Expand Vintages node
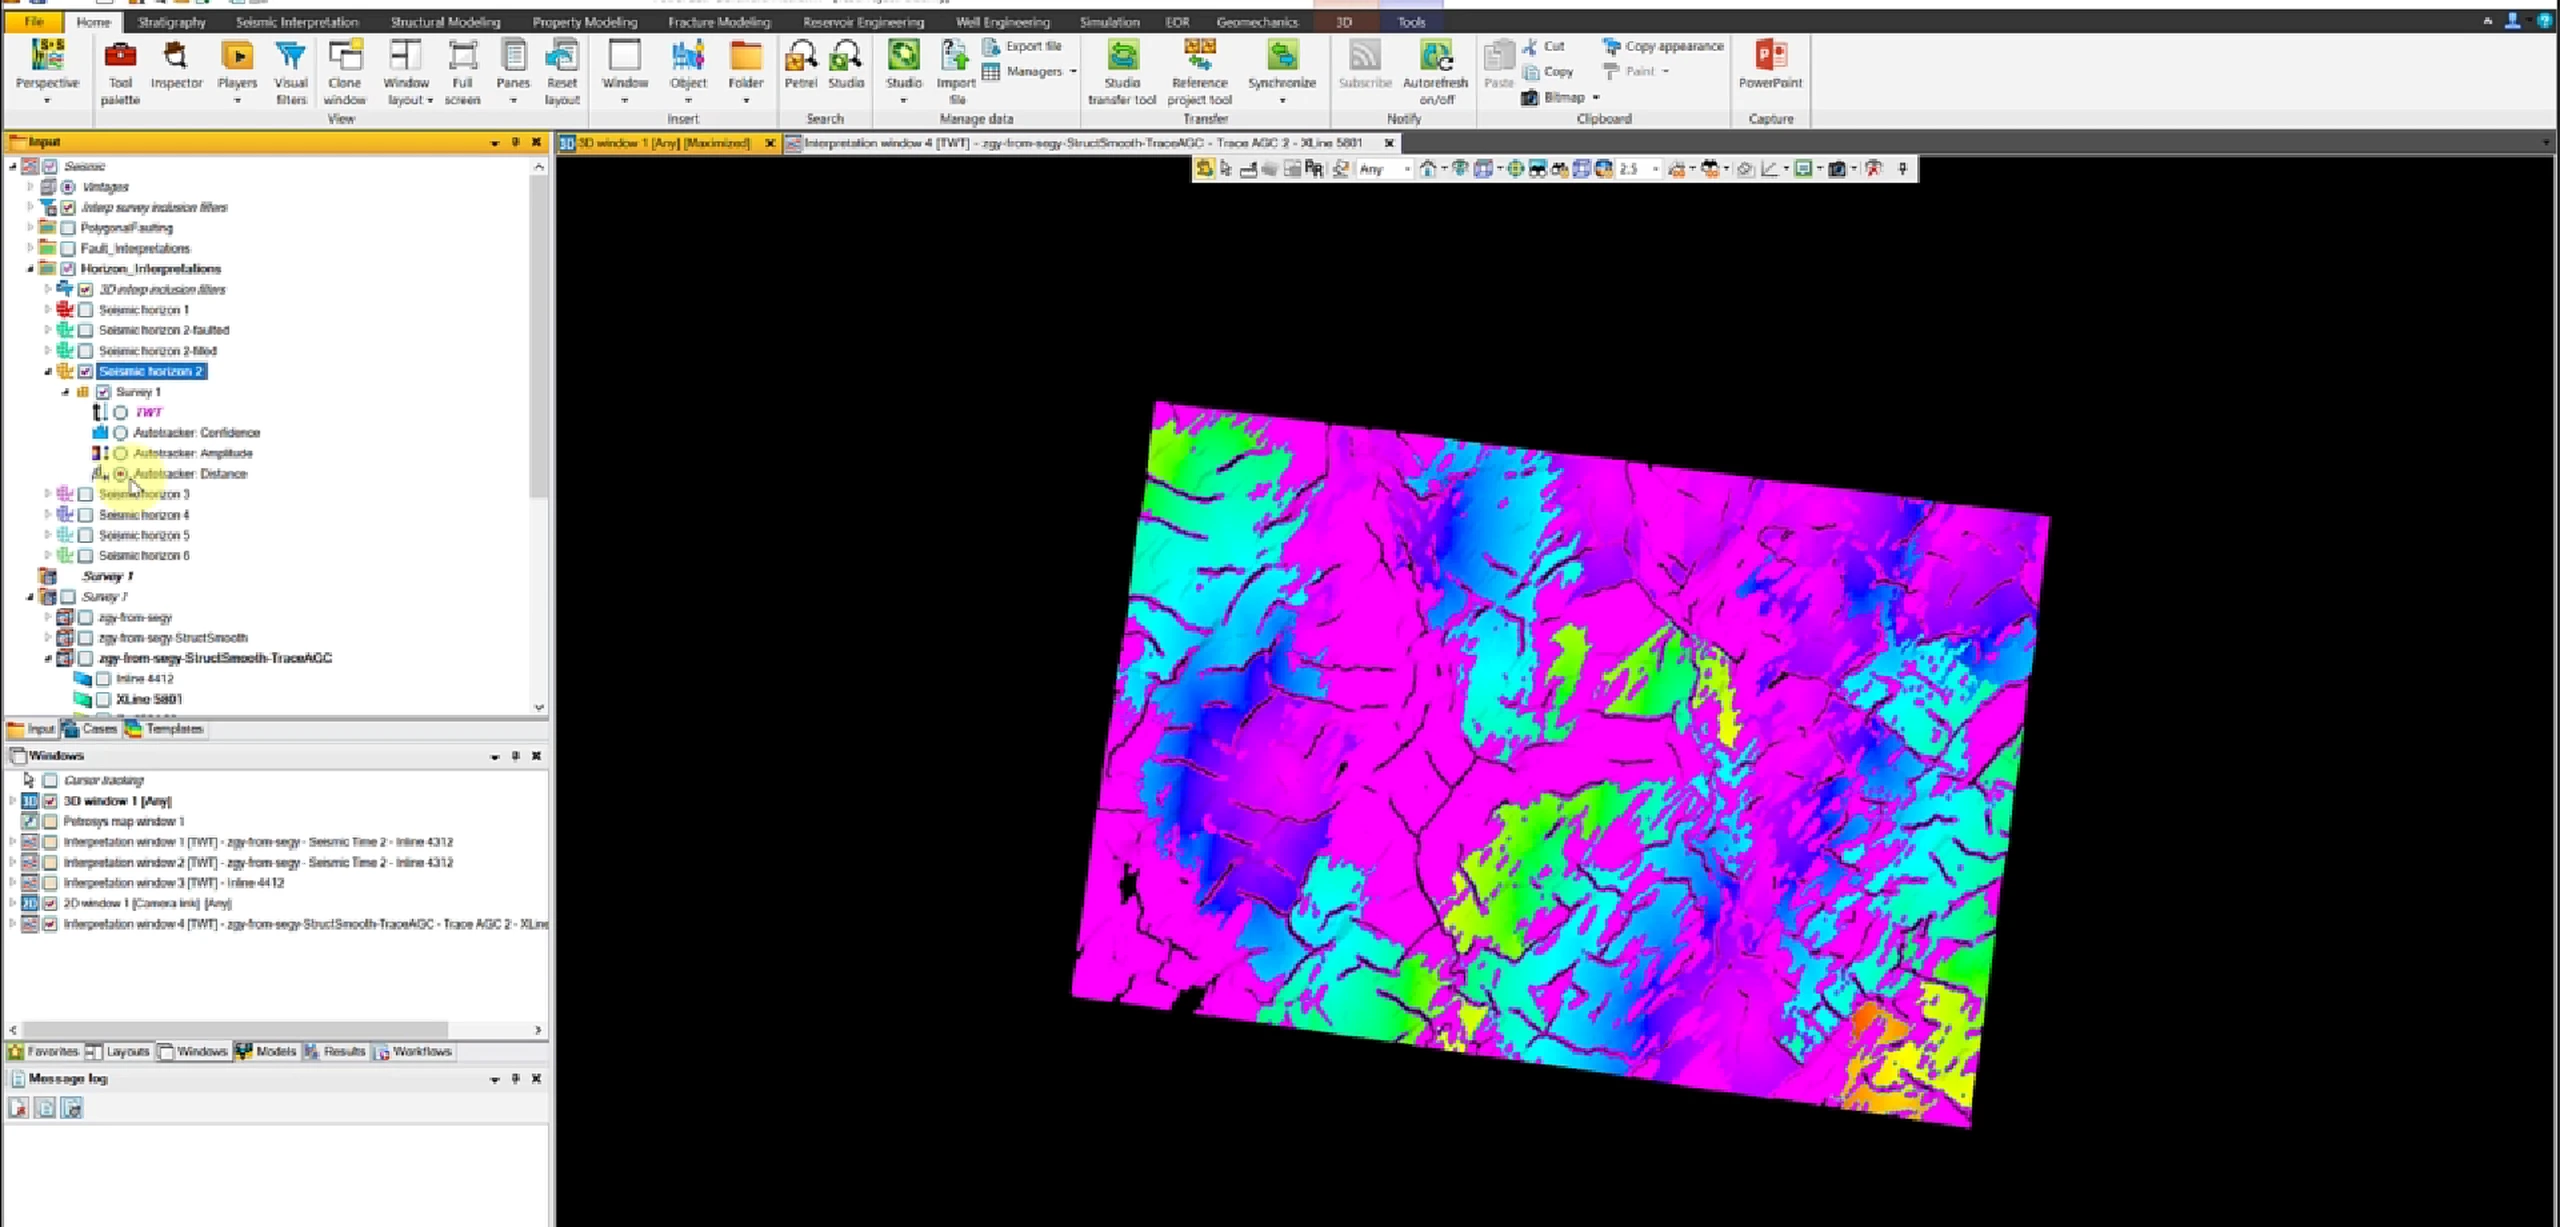The width and height of the screenshot is (2560, 1227). (x=30, y=187)
